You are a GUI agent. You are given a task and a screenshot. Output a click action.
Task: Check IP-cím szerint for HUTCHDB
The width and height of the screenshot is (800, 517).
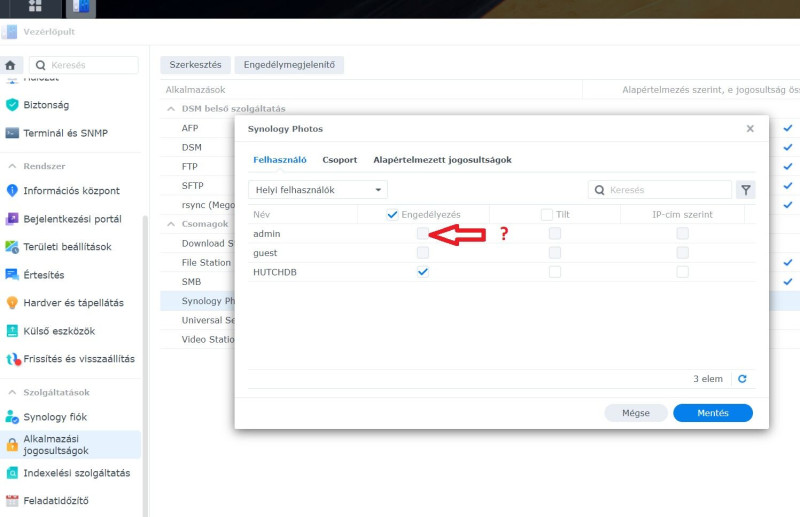tap(682, 272)
